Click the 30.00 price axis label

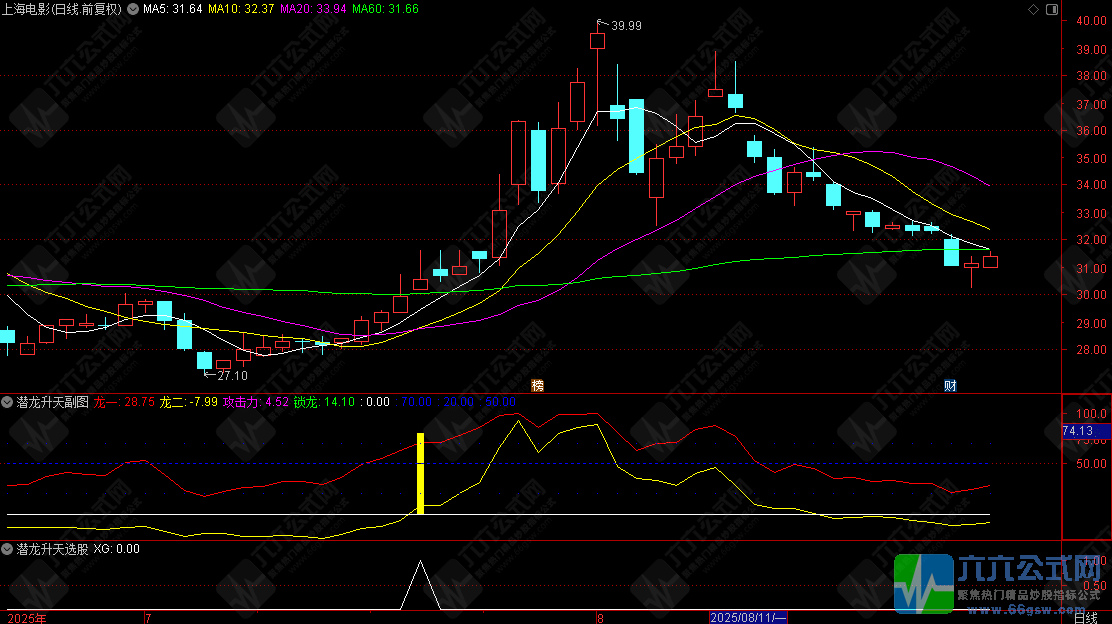pyautogui.click(x=1091, y=294)
